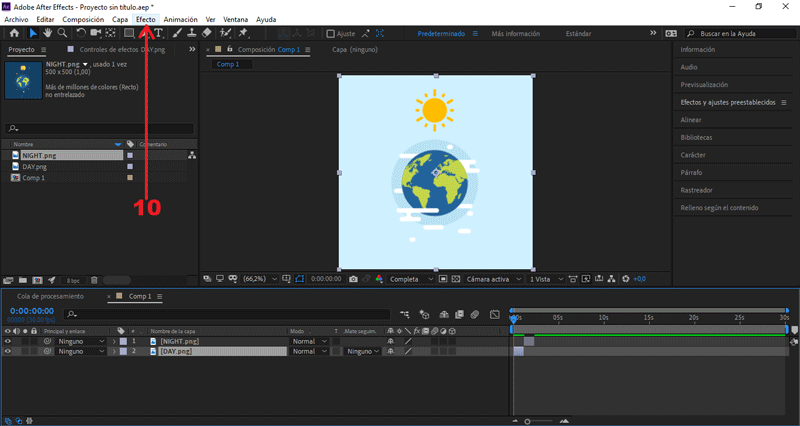
Task: Switch to the Estándar workspace
Action: point(579,34)
